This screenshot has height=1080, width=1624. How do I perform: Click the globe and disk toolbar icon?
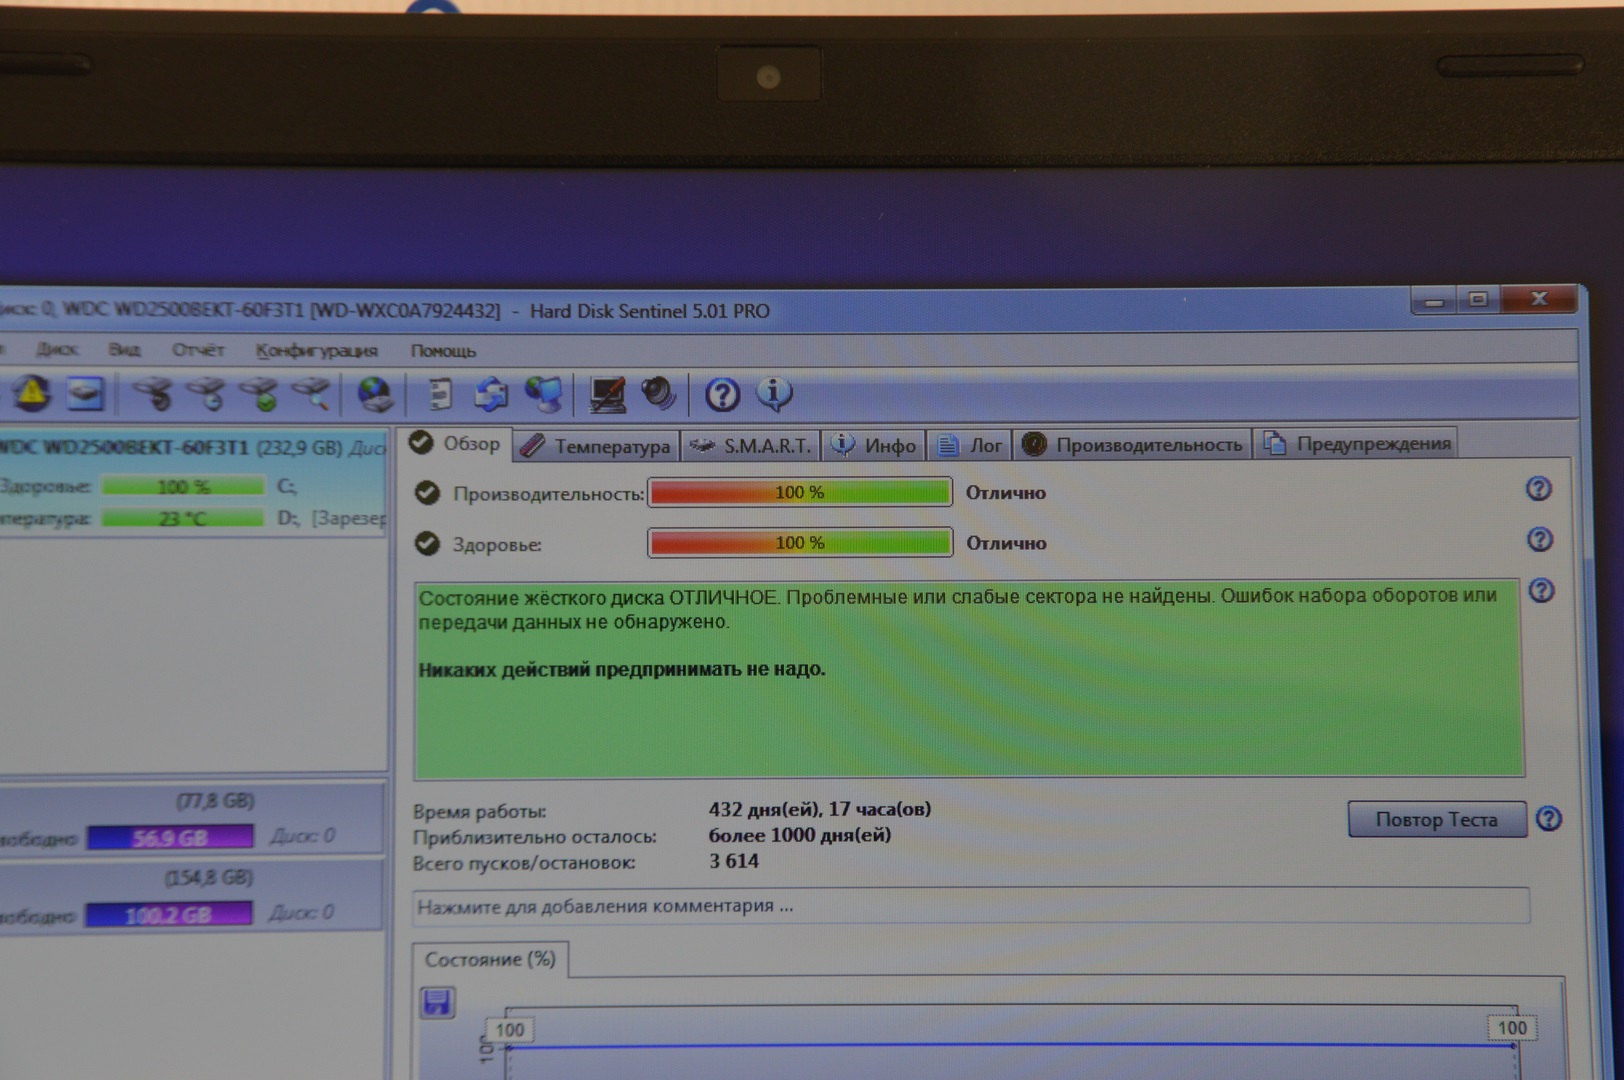pos(375,394)
